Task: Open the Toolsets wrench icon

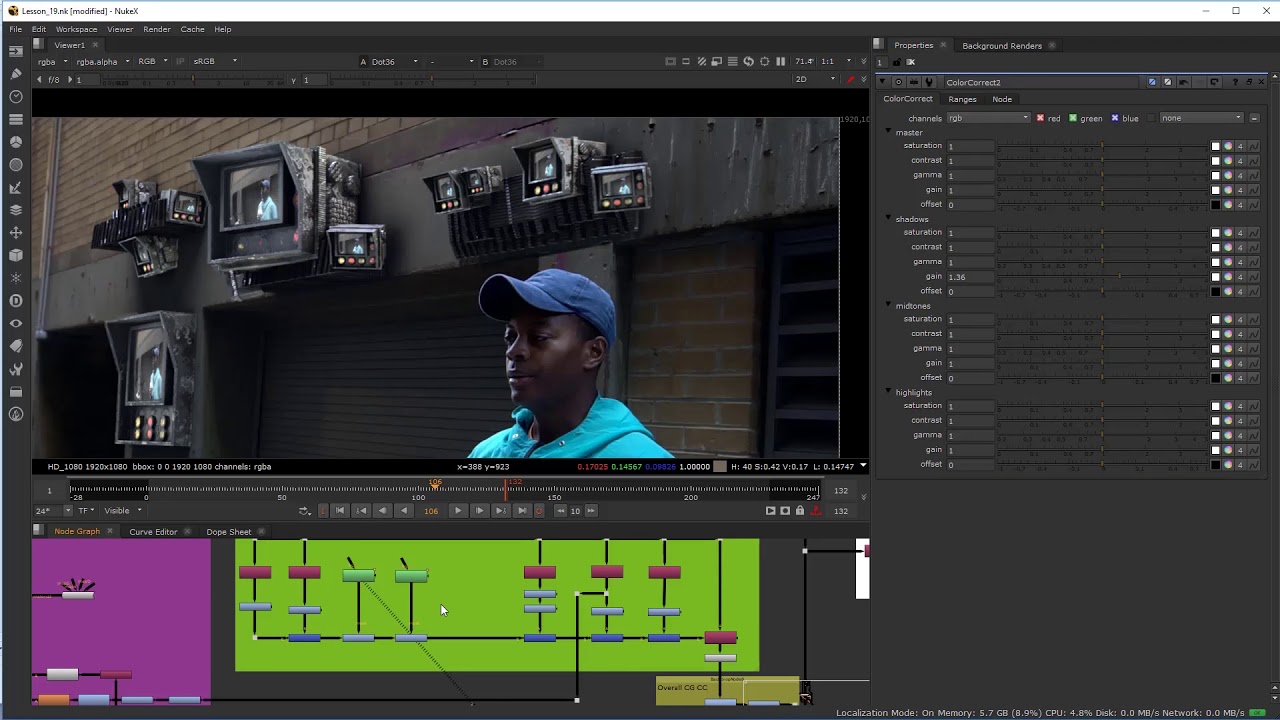Action: (15, 369)
